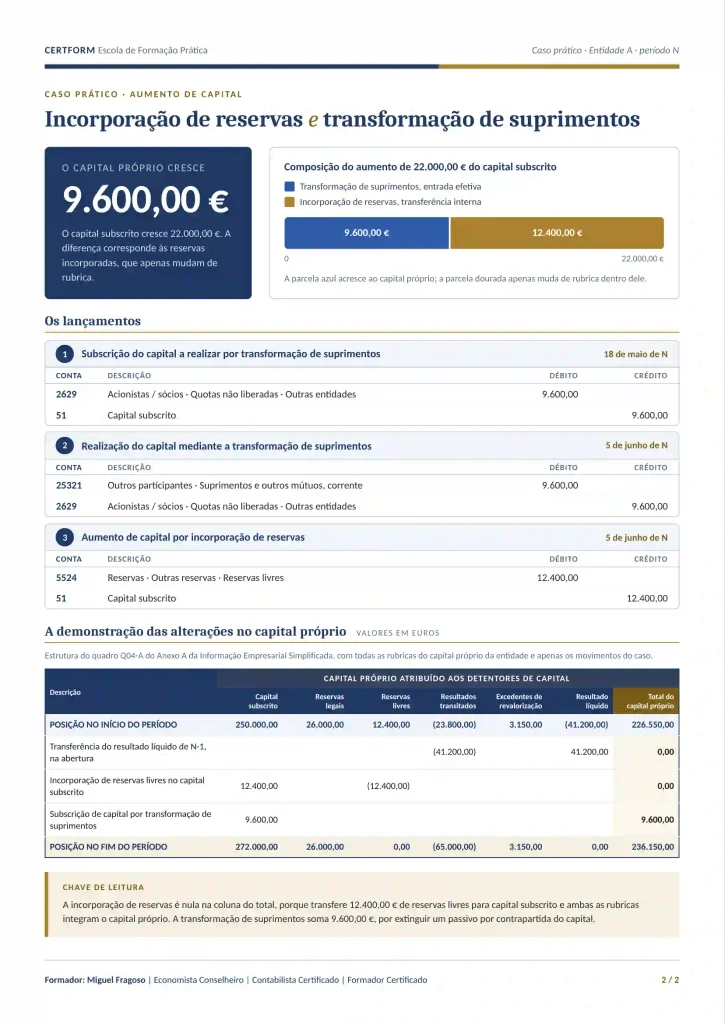
Task: Click the closing total 236.150,00
Action: pos(652,847)
